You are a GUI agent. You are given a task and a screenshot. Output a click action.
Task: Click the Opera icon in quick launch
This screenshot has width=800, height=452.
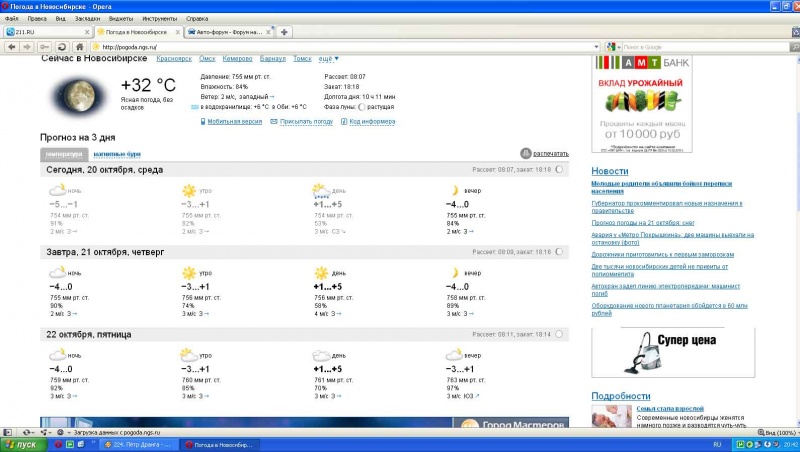[x=58, y=444]
